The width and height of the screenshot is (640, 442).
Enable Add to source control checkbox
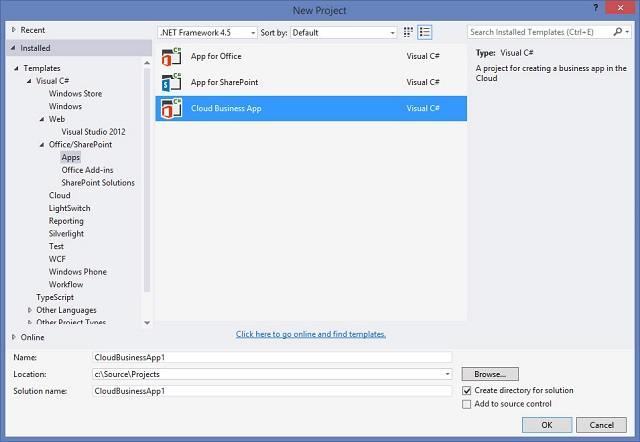coord(467,404)
